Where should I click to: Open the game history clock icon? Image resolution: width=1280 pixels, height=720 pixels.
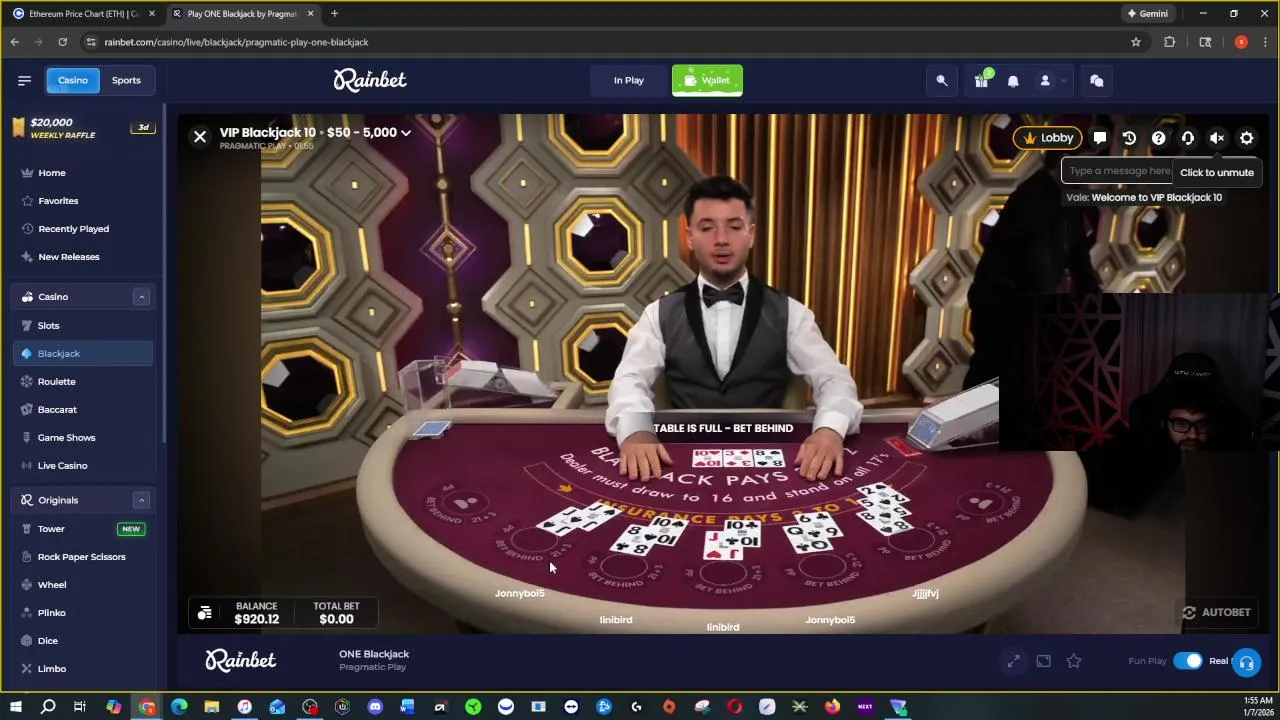[x=1129, y=138]
